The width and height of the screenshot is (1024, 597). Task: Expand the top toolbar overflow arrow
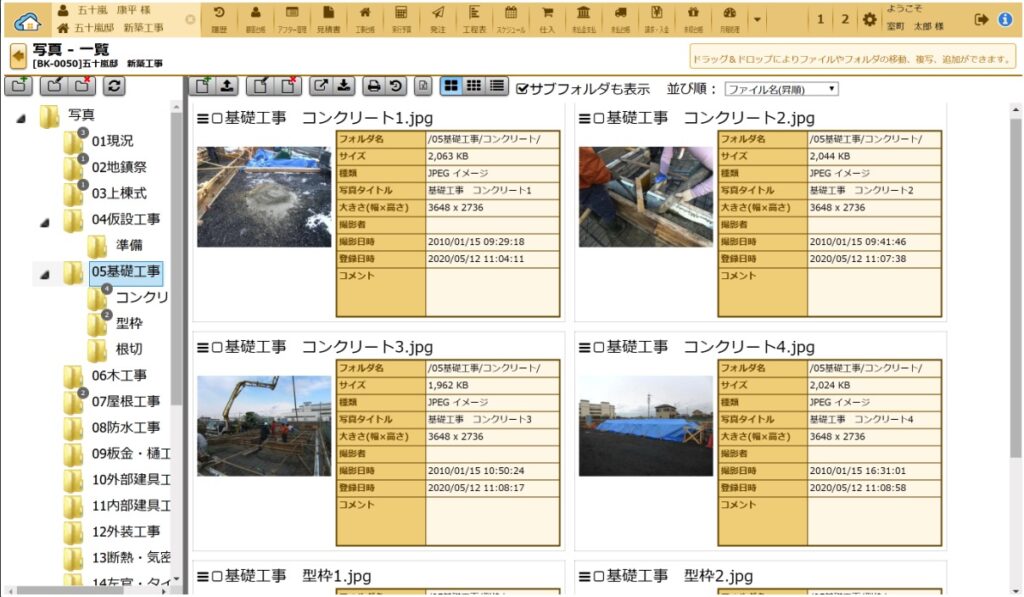757,20
